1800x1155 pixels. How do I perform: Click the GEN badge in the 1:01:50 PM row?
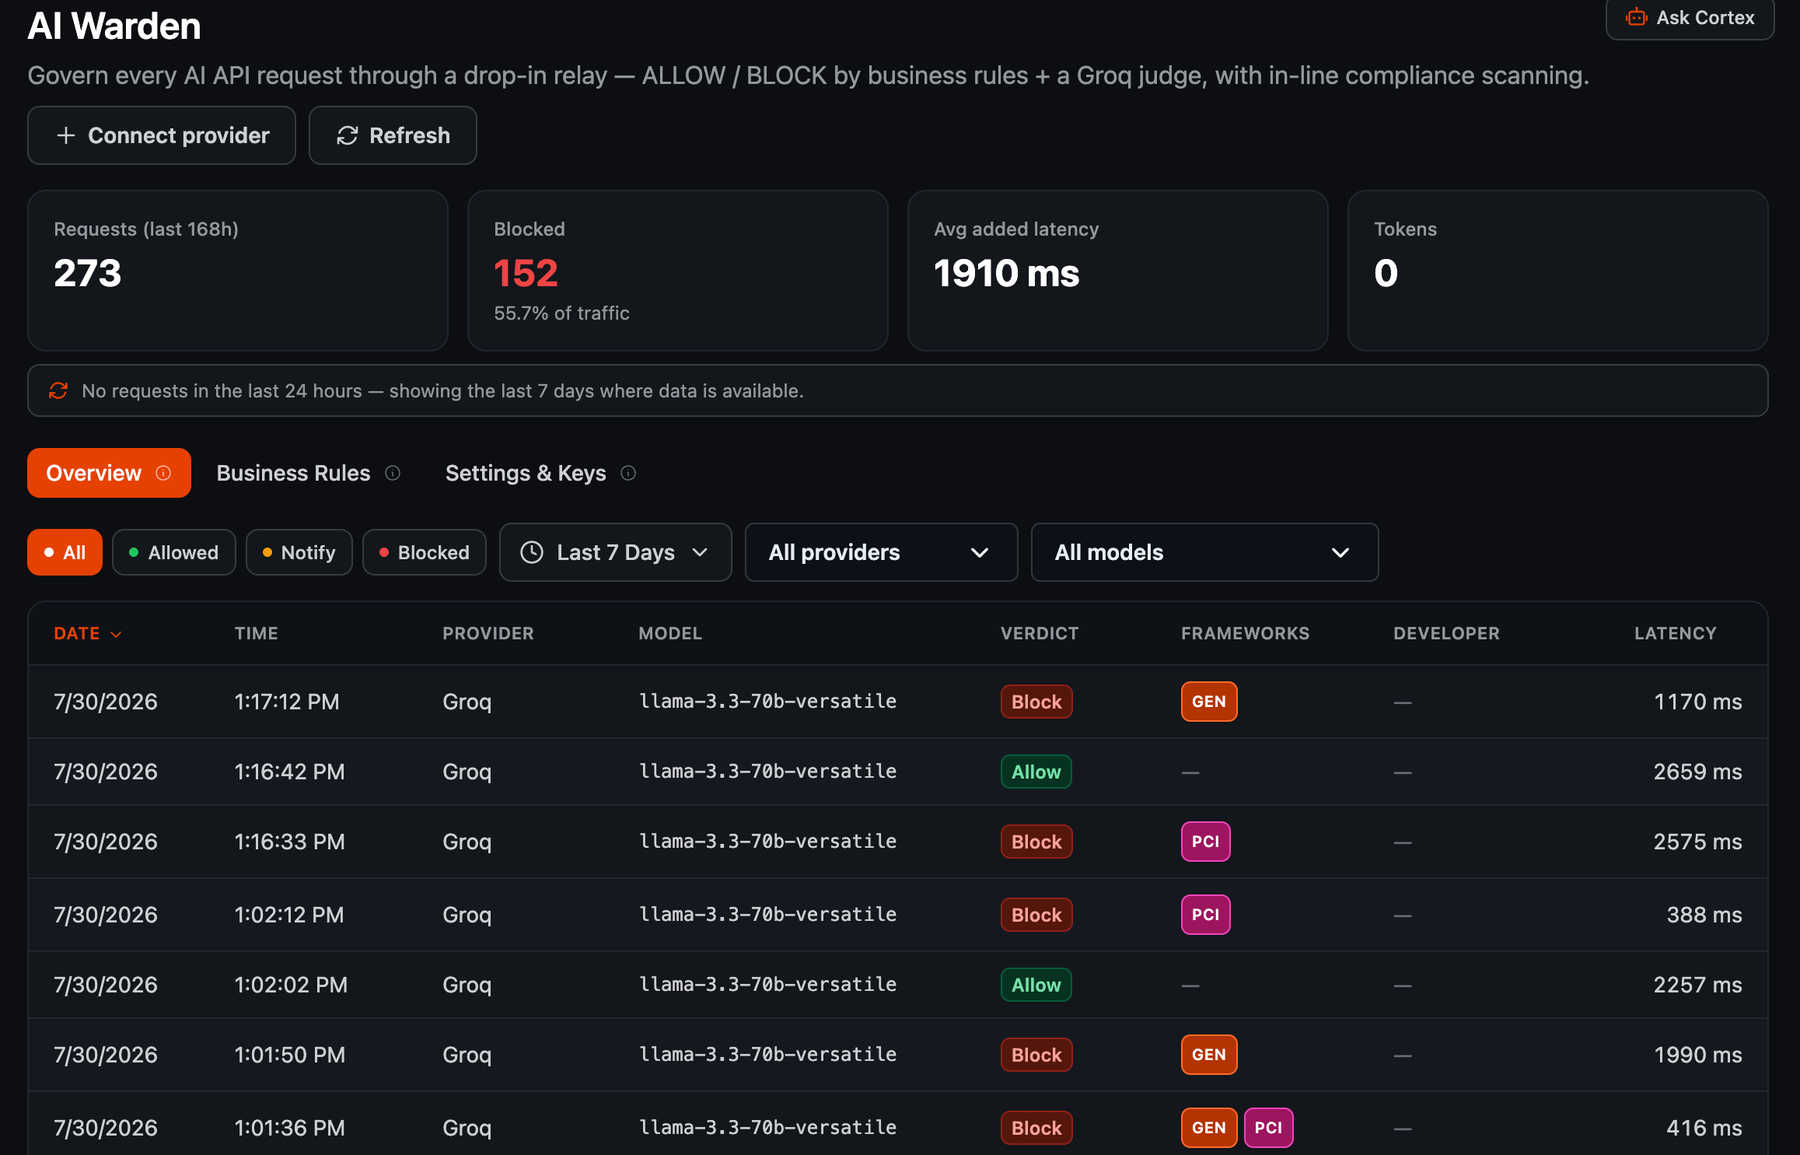(x=1209, y=1054)
